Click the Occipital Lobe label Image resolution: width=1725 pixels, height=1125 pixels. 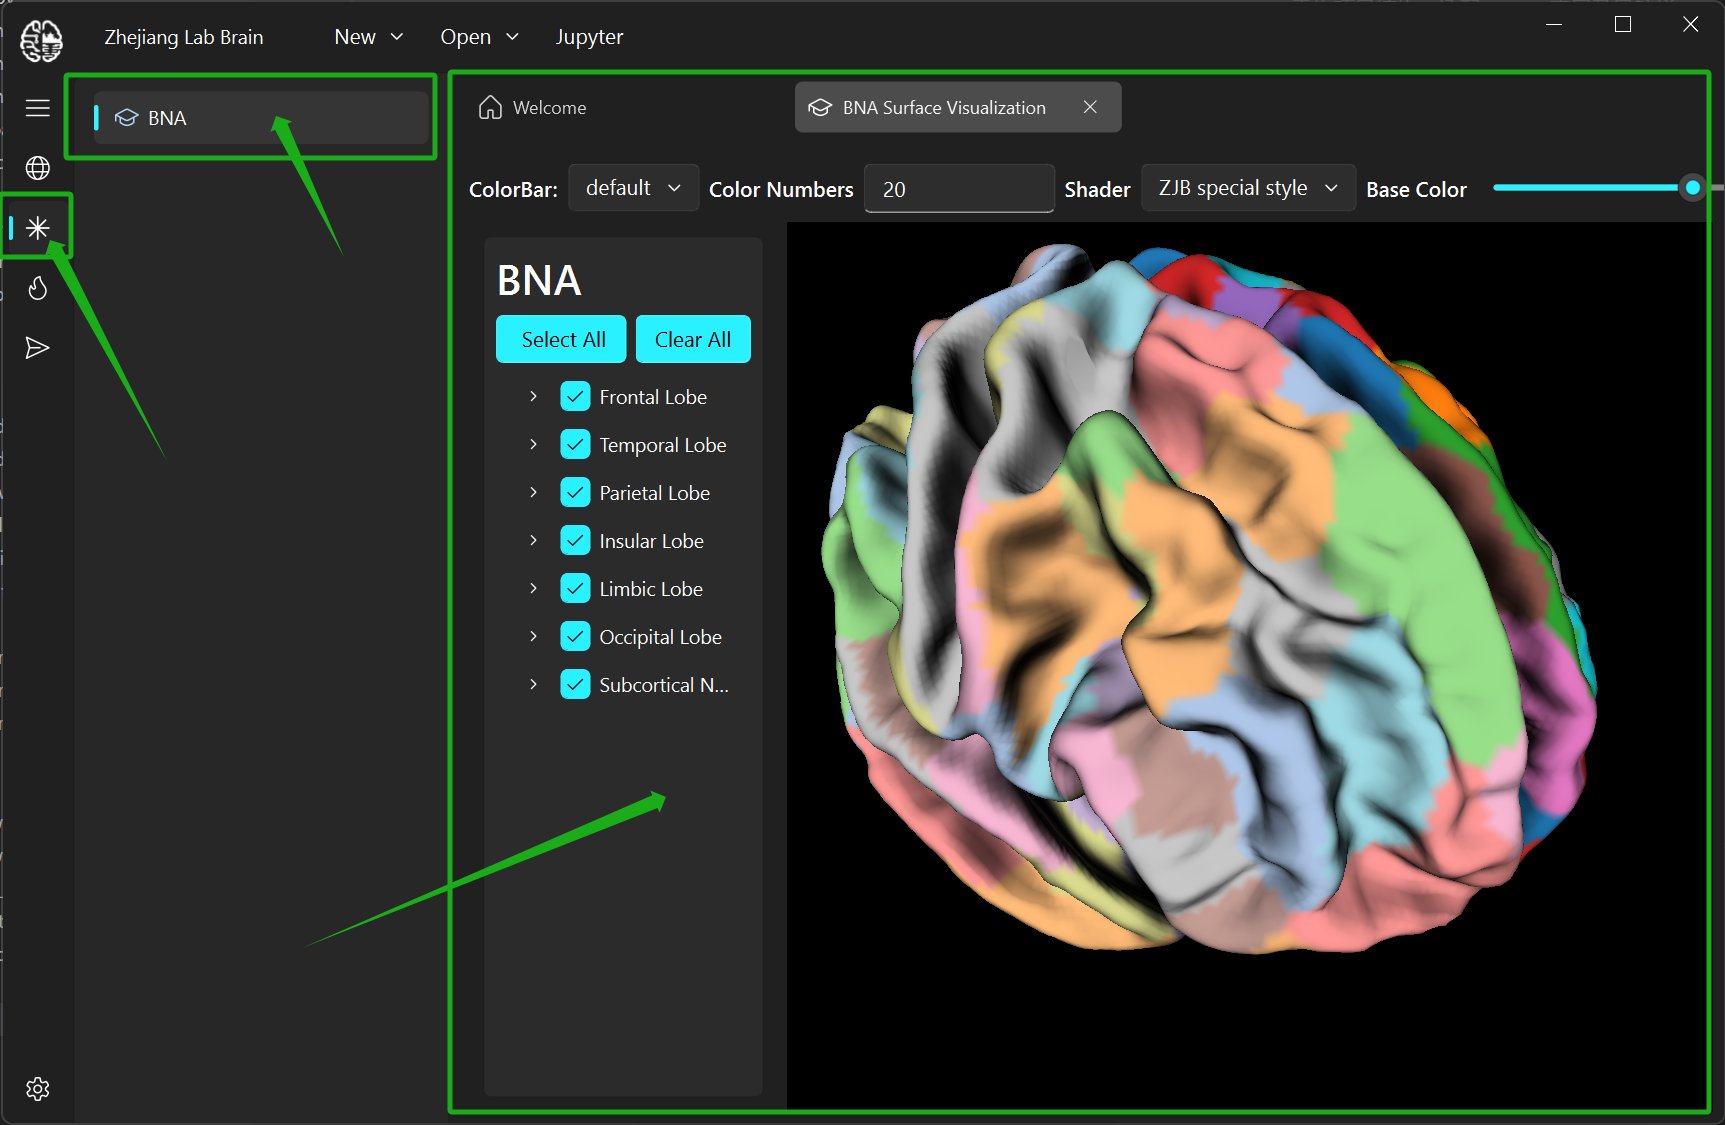coord(660,637)
